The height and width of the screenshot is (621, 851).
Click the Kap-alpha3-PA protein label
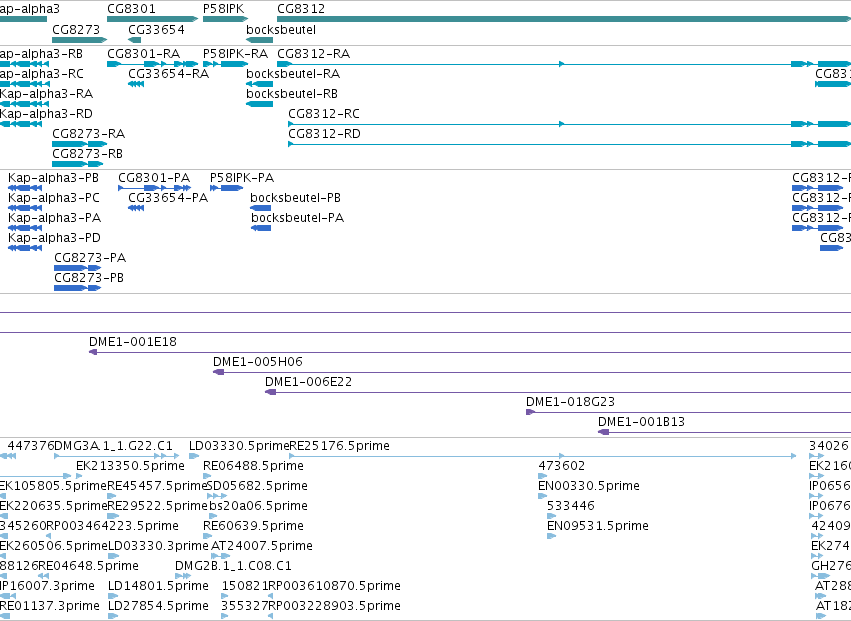tap(54, 218)
